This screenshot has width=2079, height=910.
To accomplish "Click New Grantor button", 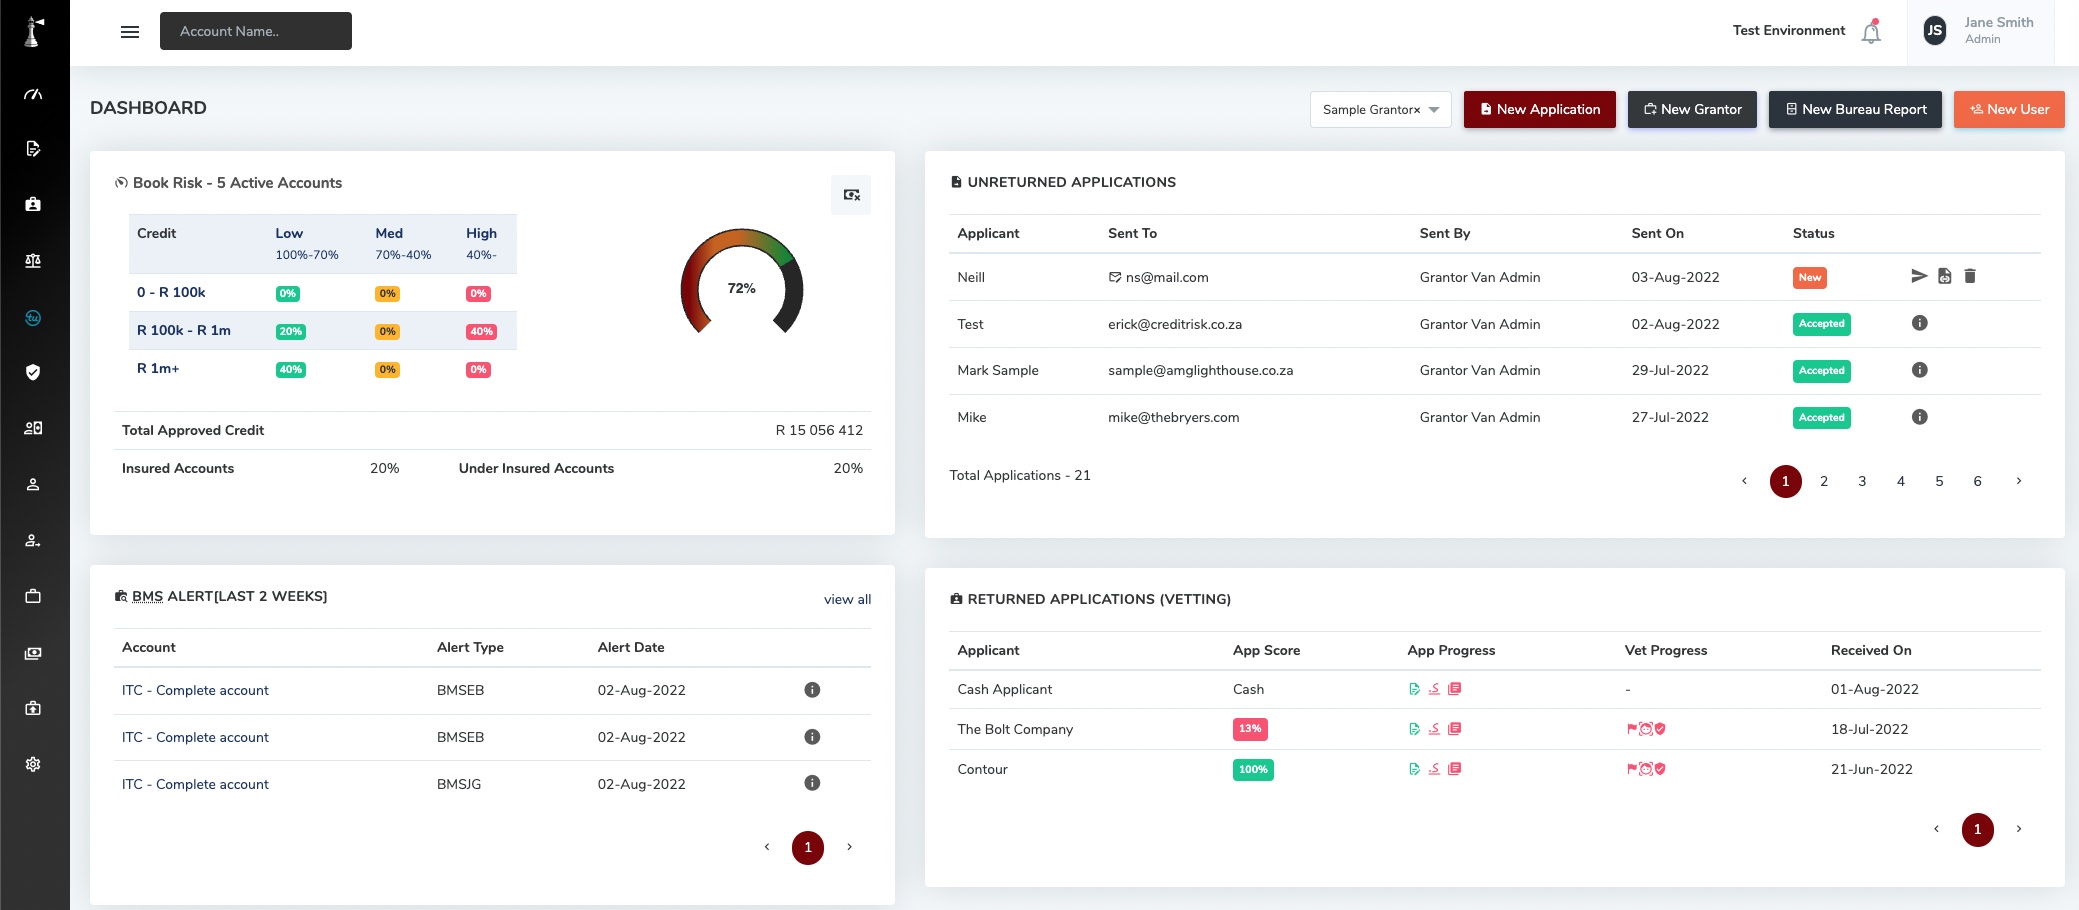I will point(1693,110).
